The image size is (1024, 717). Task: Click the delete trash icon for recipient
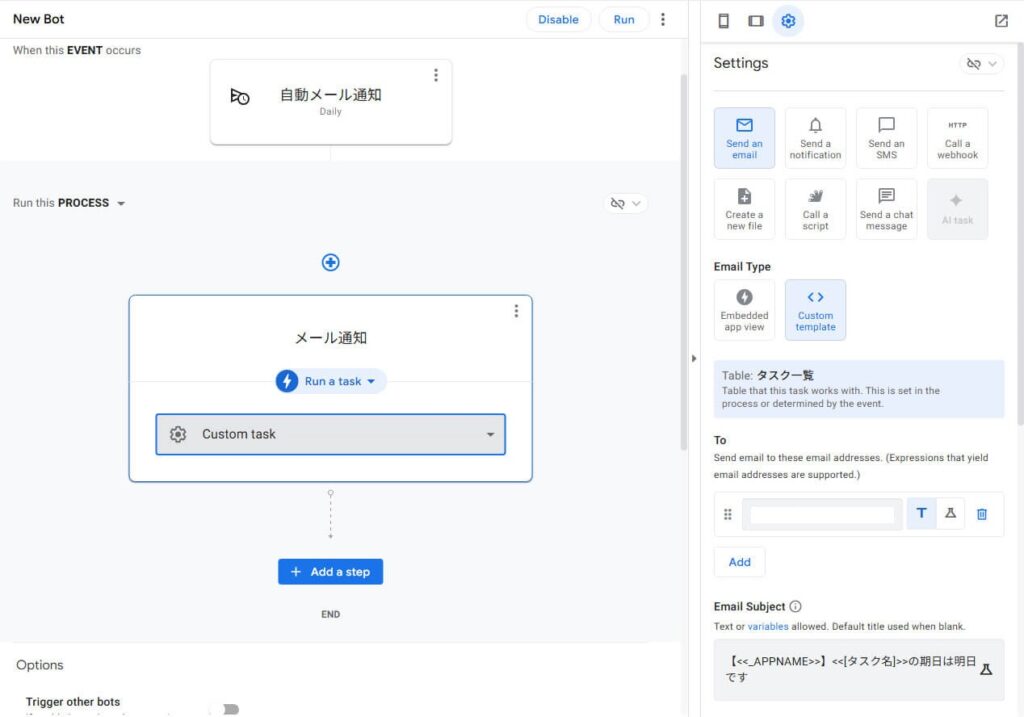(x=982, y=514)
